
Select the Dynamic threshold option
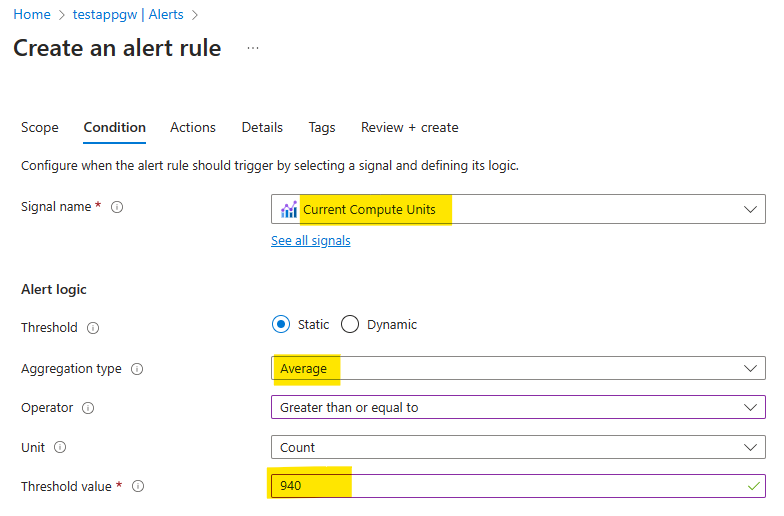[x=350, y=324]
